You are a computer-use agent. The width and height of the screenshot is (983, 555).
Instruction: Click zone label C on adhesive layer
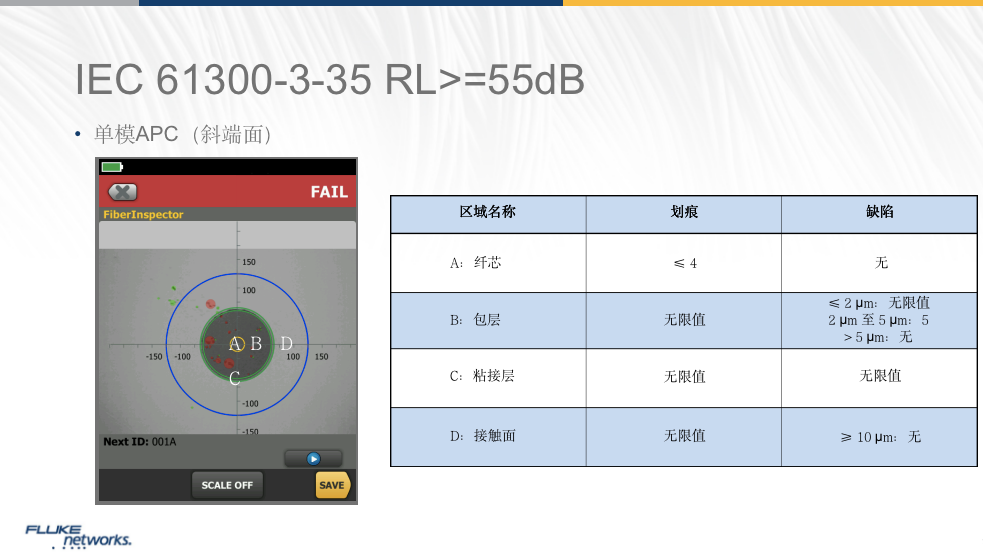click(235, 379)
